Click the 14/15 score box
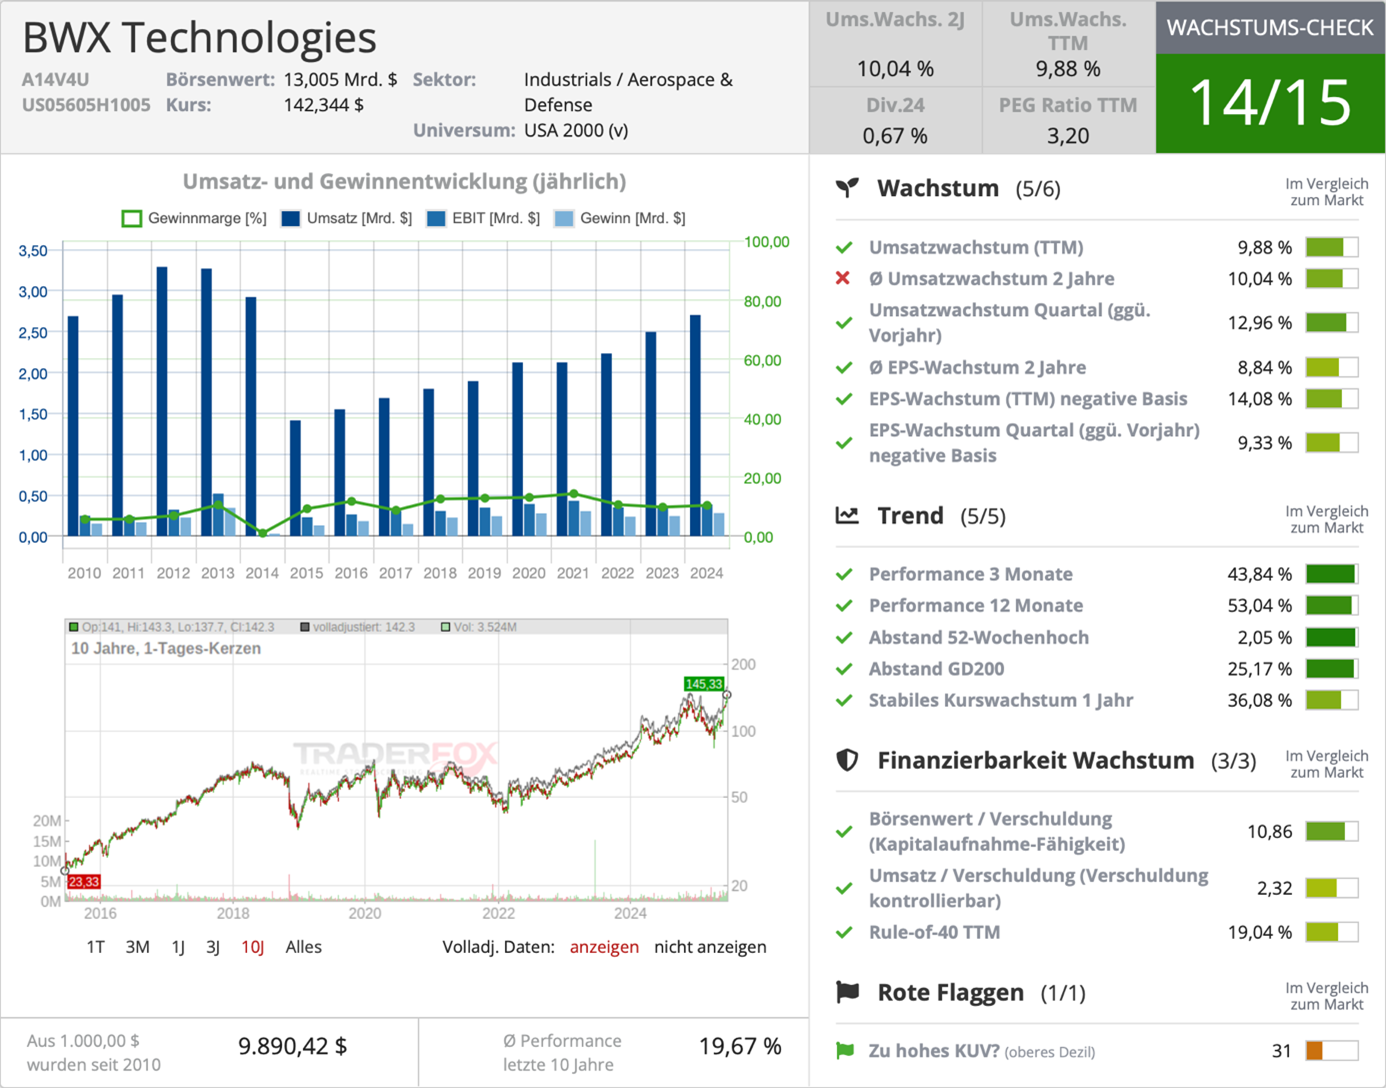The width and height of the screenshot is (1386, 1088). [x=1270, y=103]
